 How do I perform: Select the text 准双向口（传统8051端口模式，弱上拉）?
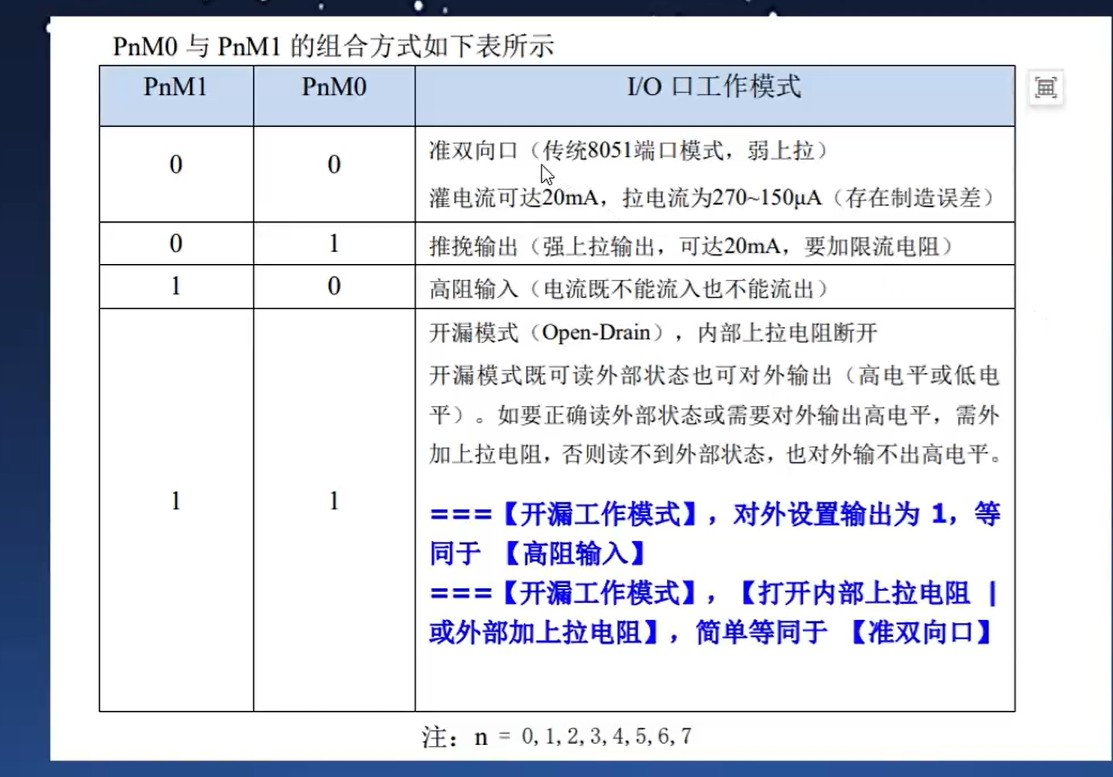pos(628,150)
